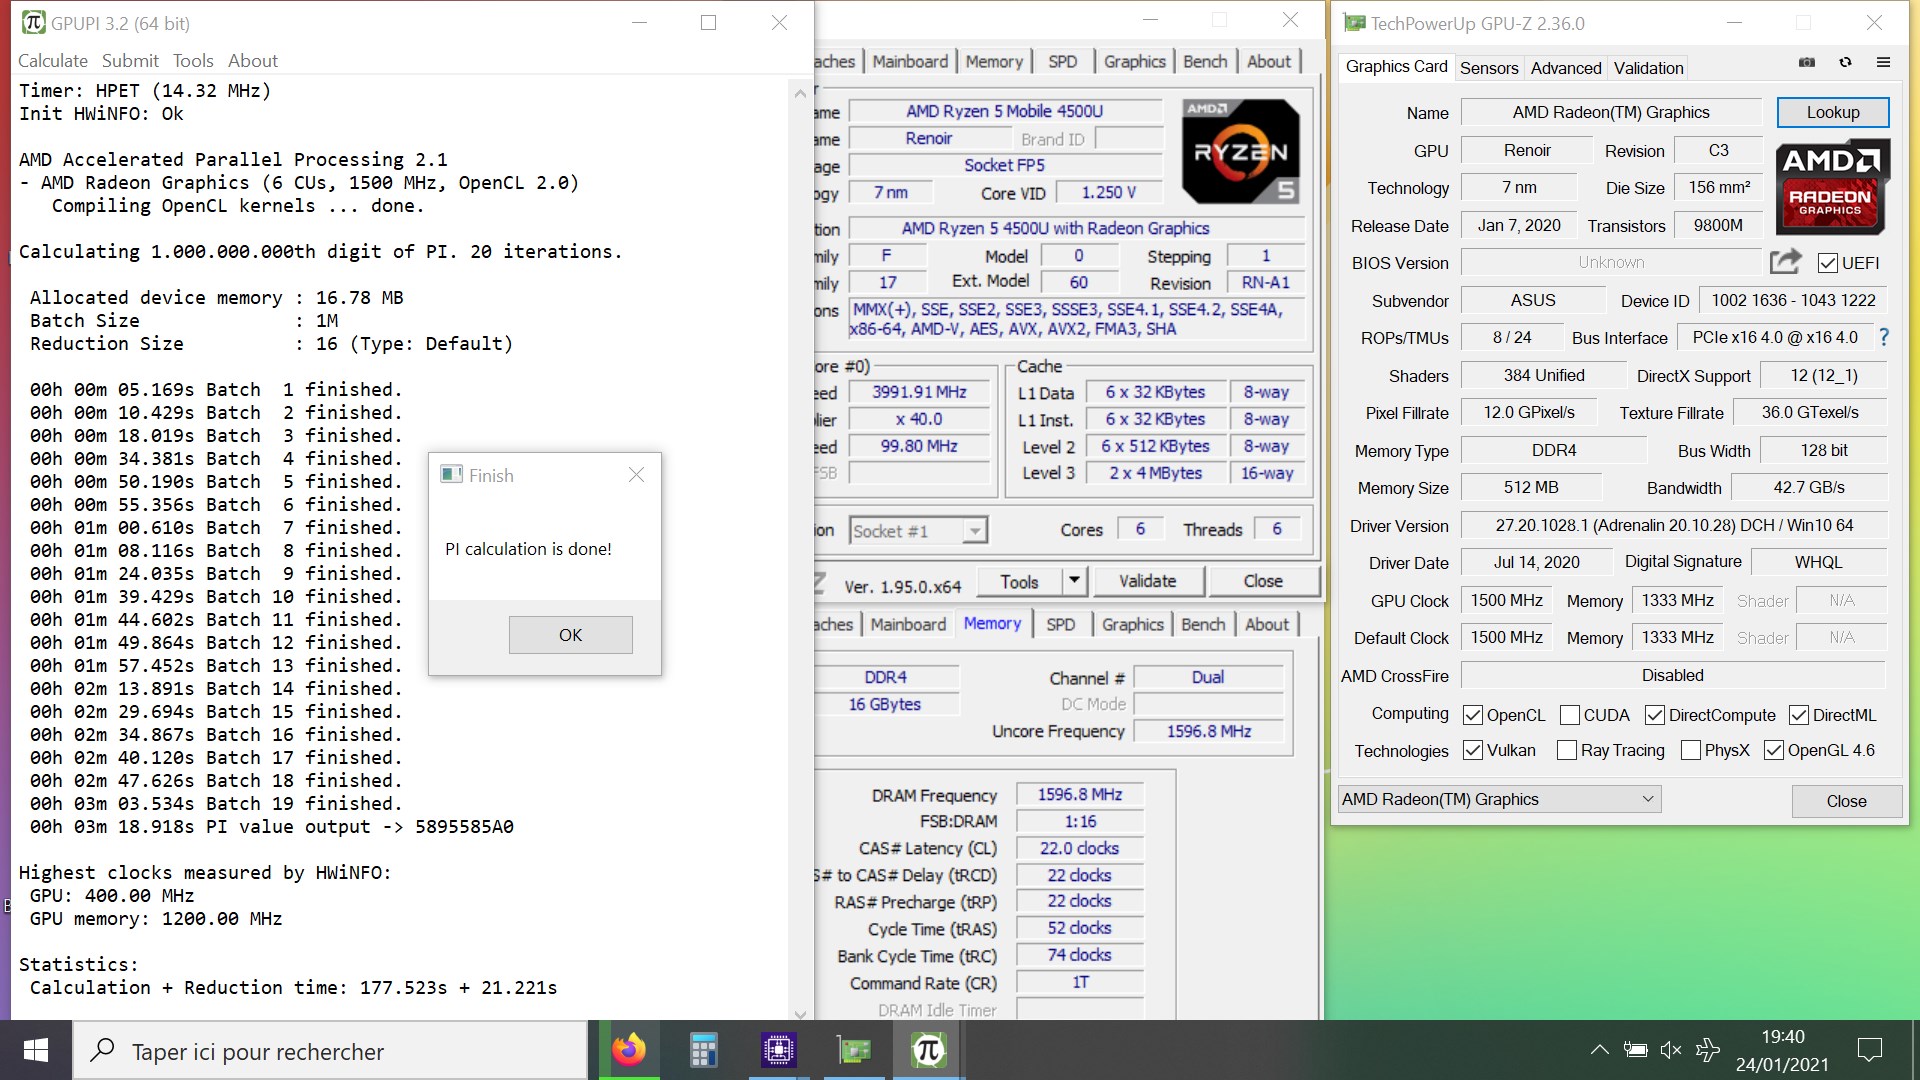This screenshot has width=1920, height=1080.
Task: Open the GPU selection dropdown in GPU-Z
Action: coord(1499,799)
